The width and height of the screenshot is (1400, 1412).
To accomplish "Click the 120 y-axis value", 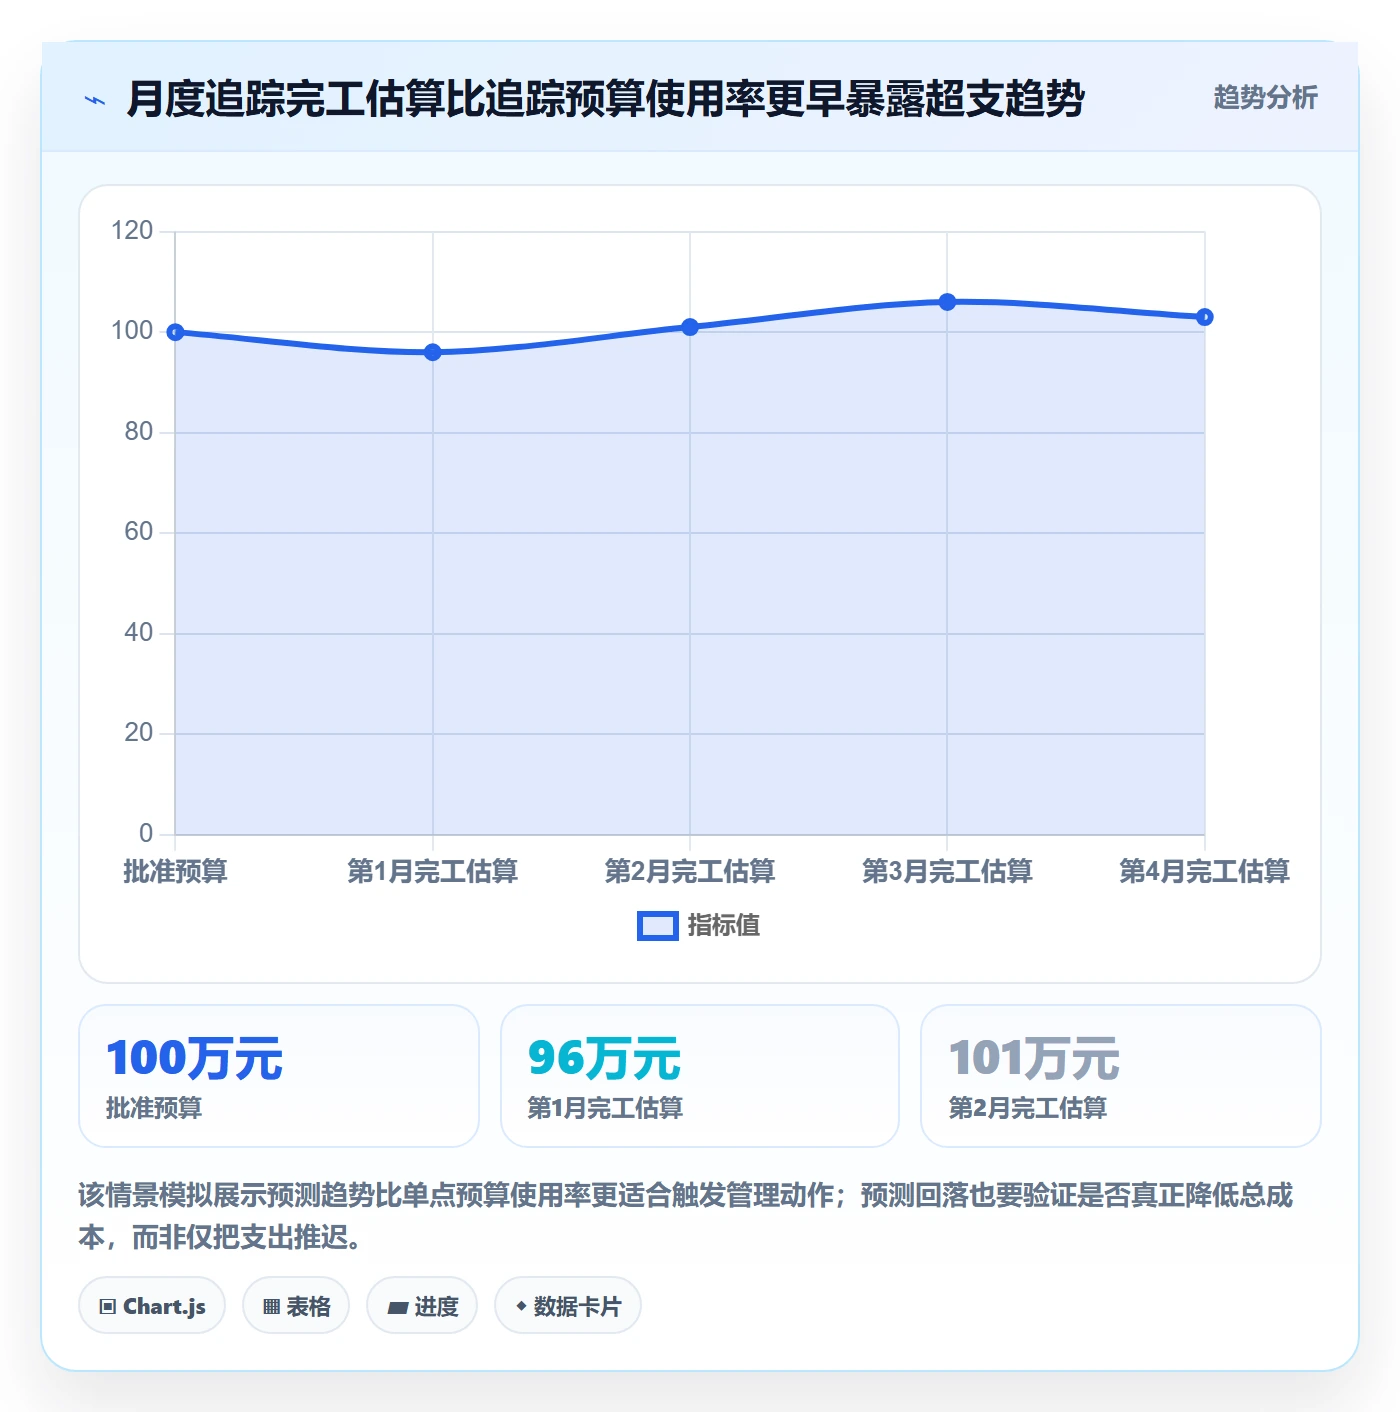I will click(x=132, y=231).
